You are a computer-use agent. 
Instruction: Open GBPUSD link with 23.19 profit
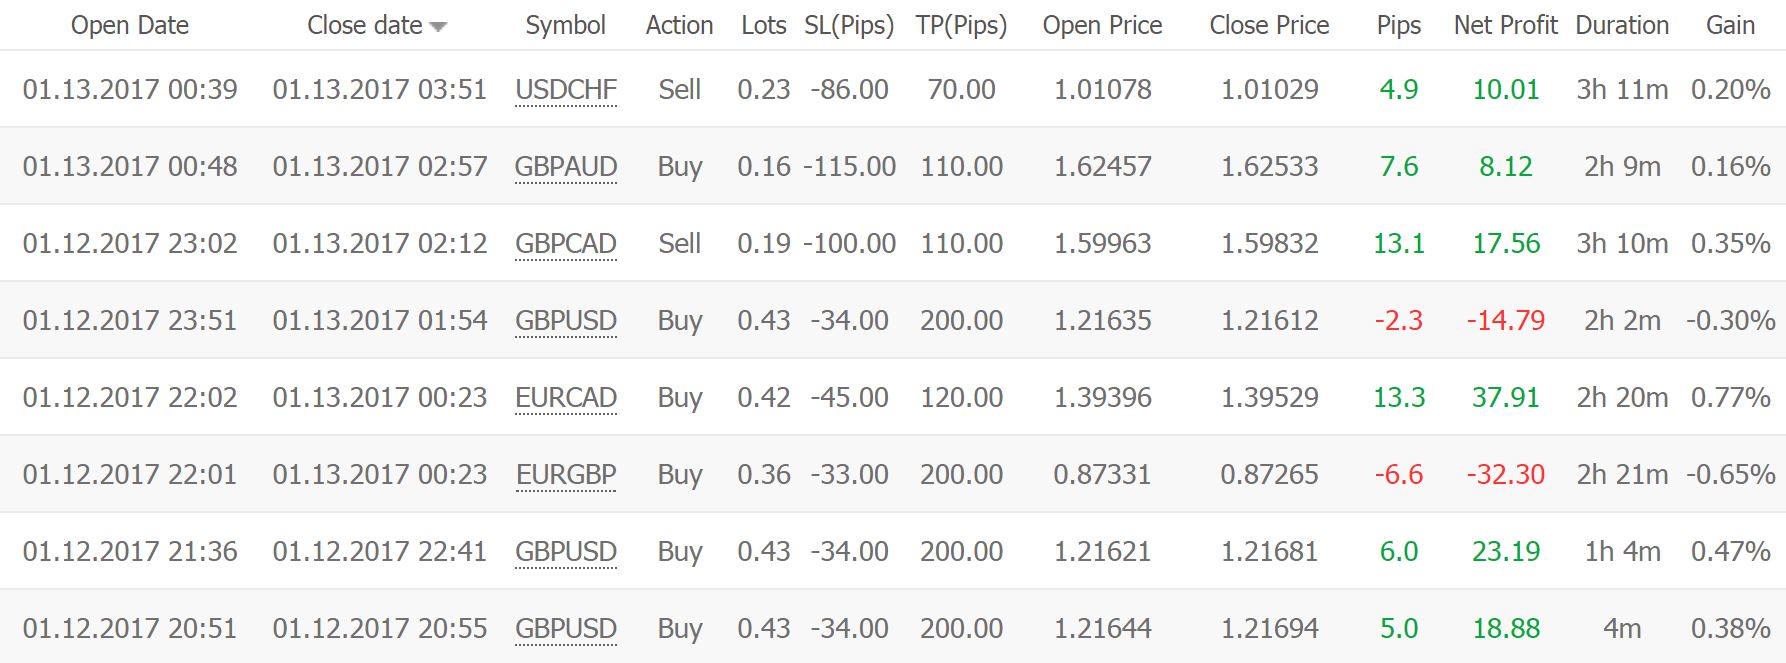tap(566, 552)
